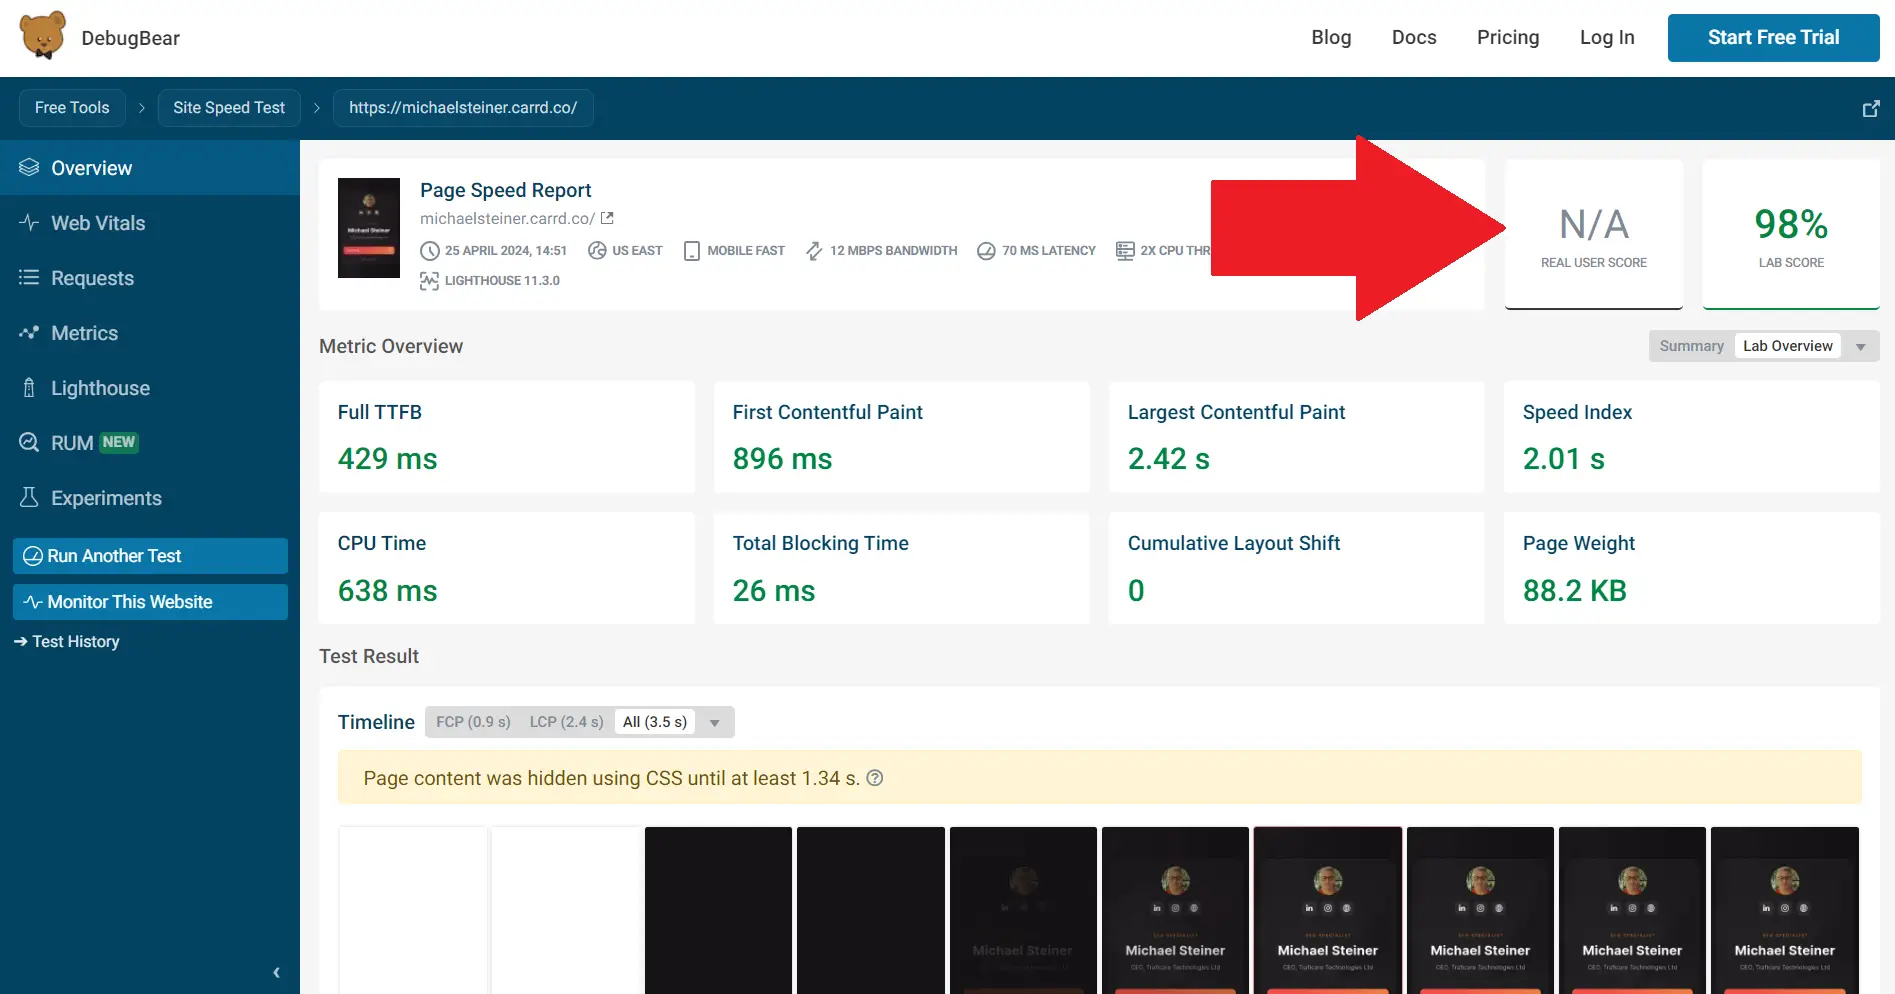Open the Metric Overview view dropdown arrow
1895x994 pixels.
pos(1860,346)
